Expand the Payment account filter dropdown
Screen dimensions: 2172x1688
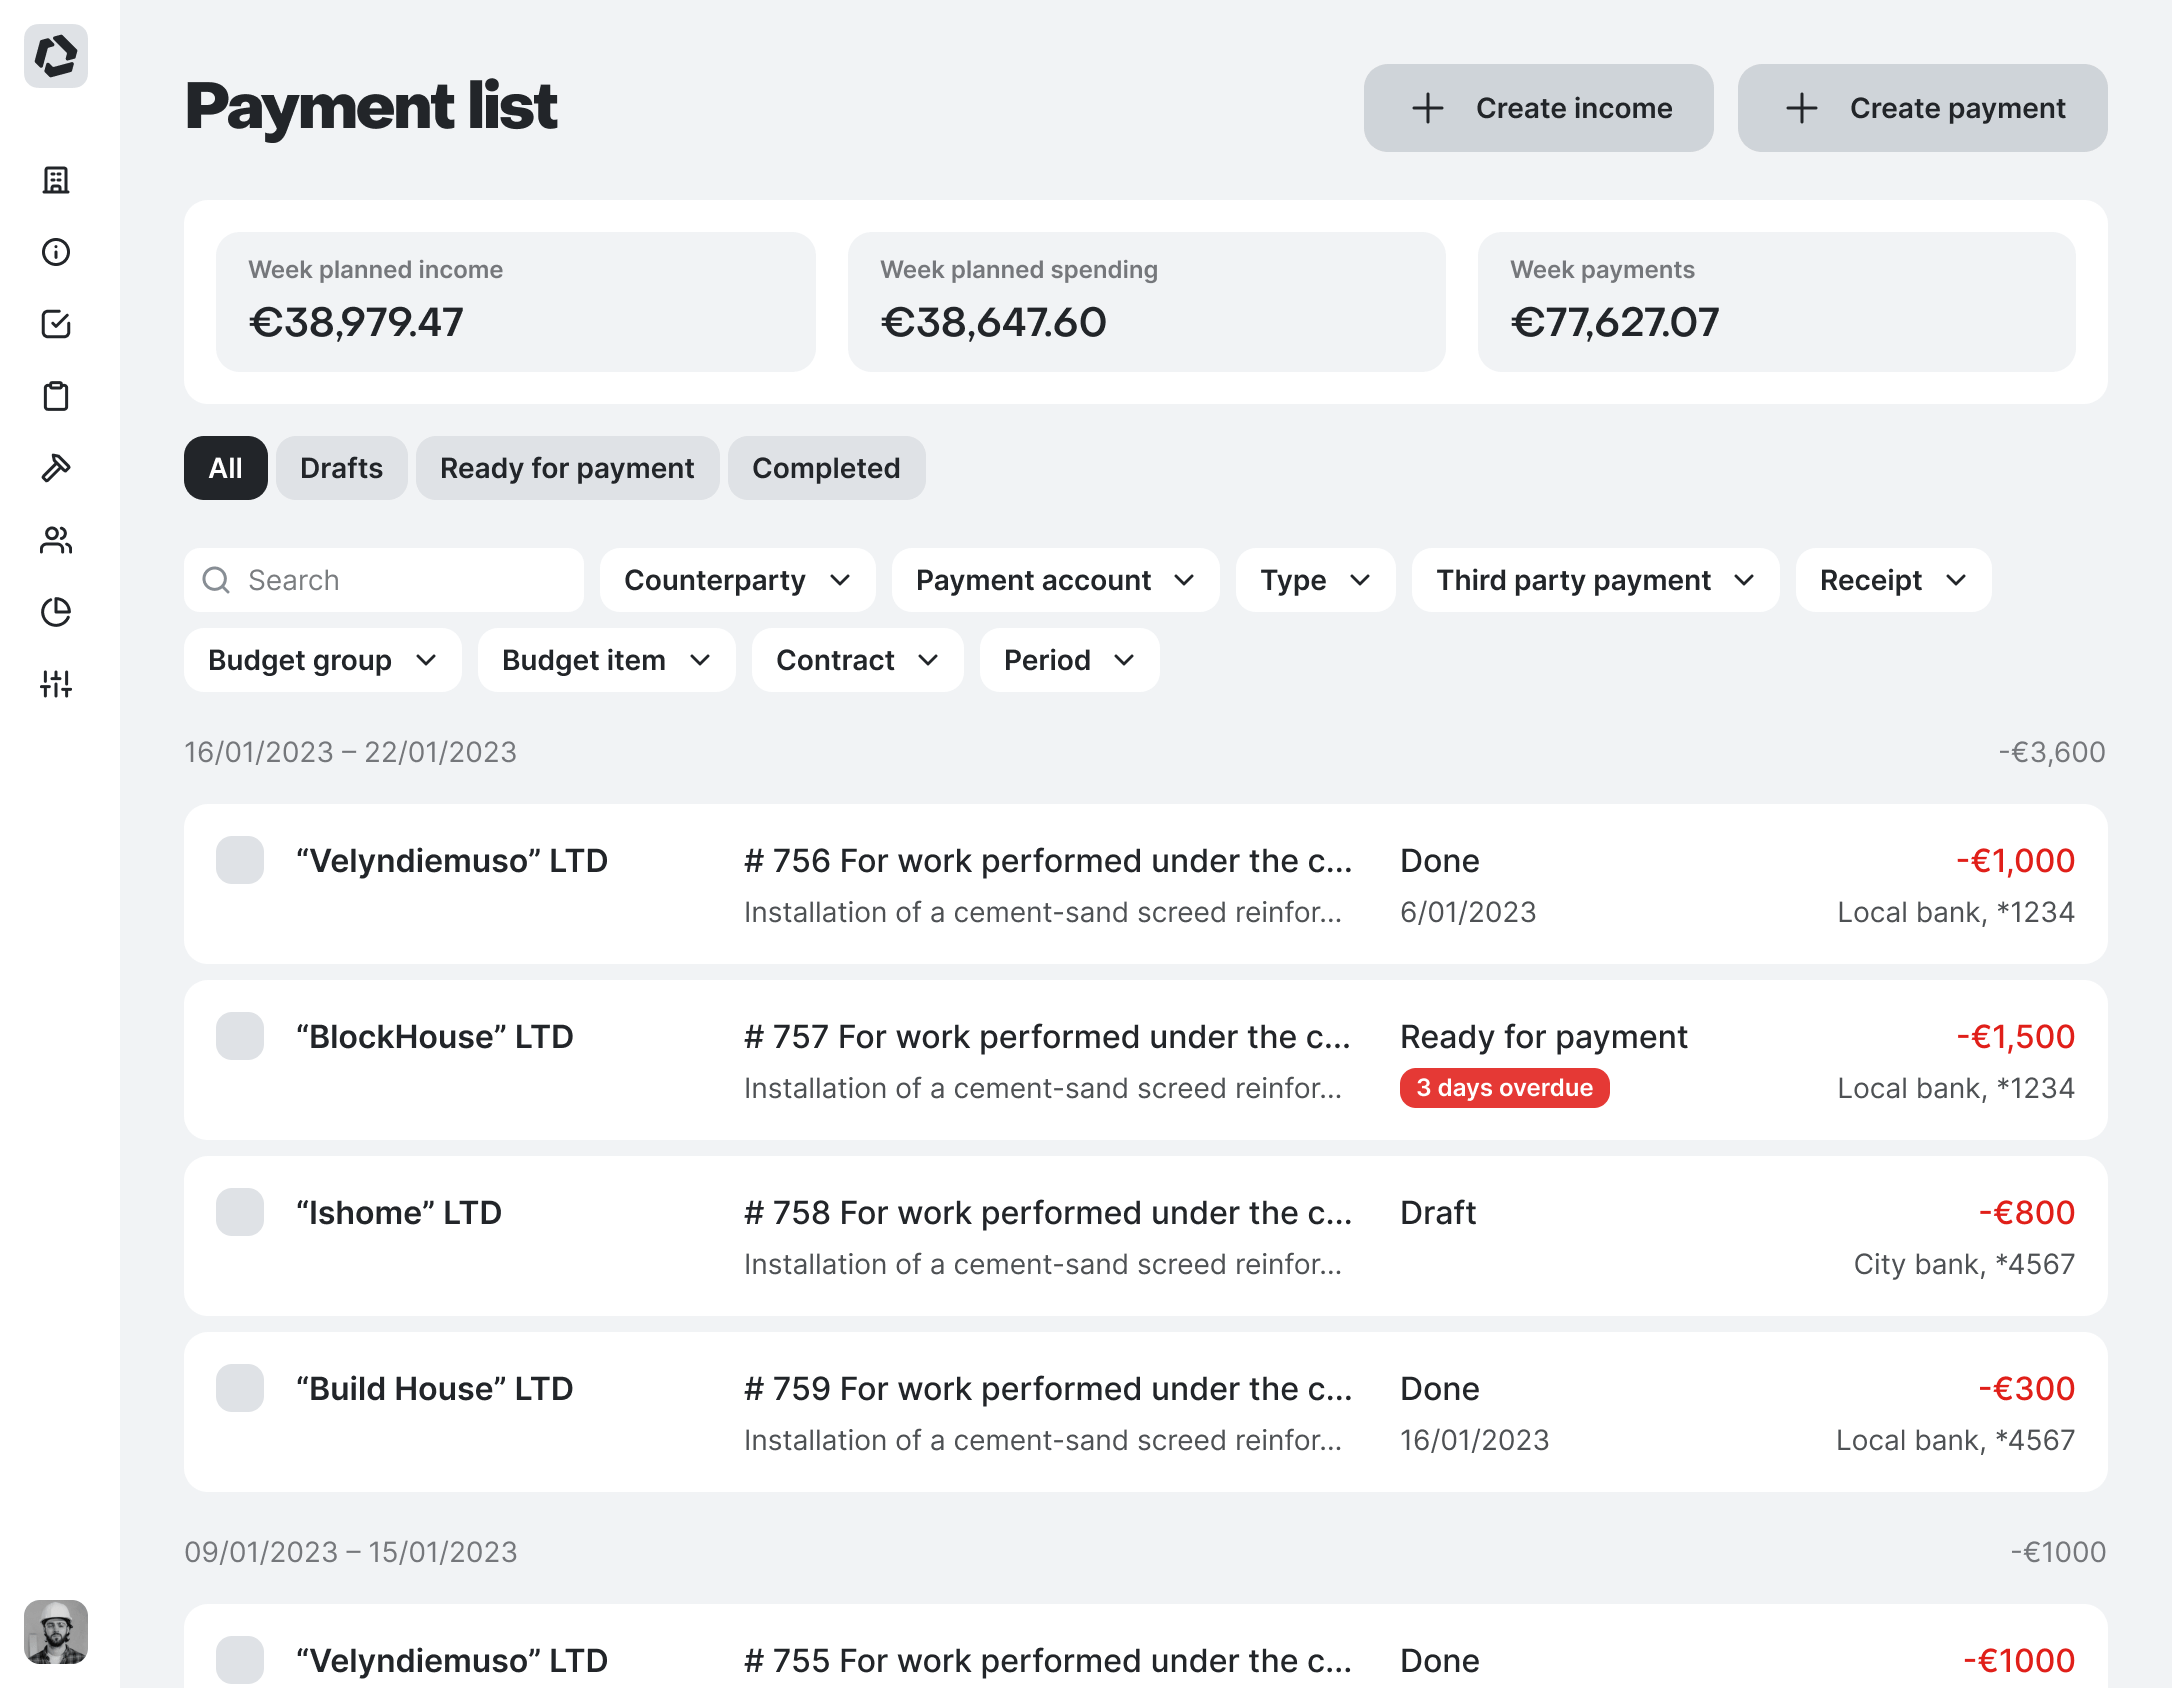pos(1056,580)
